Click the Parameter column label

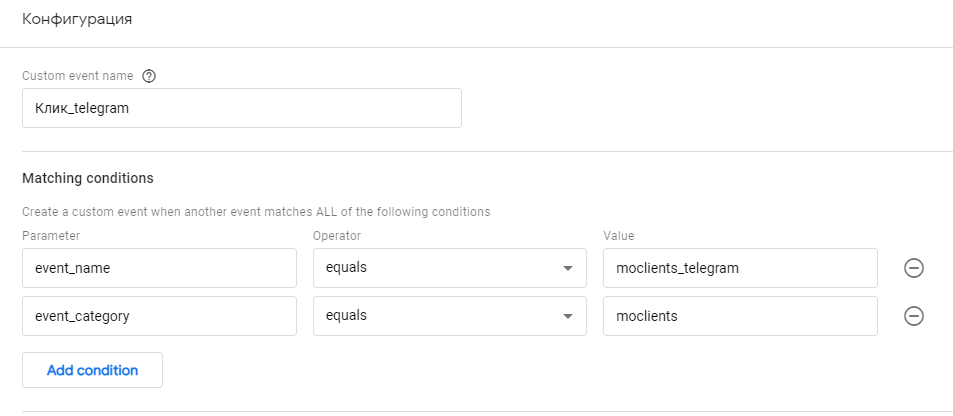50,236
